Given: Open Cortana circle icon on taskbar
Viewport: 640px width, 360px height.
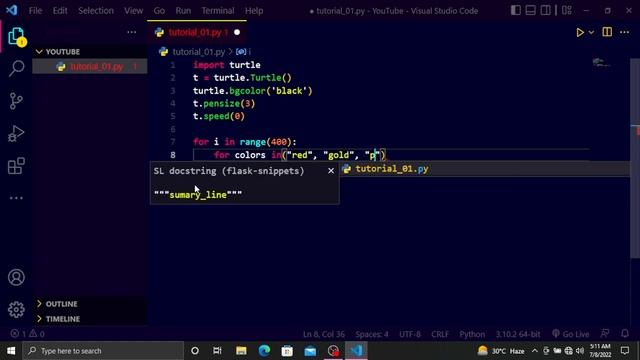Looking at the screenshot, I should coord(195,351).
